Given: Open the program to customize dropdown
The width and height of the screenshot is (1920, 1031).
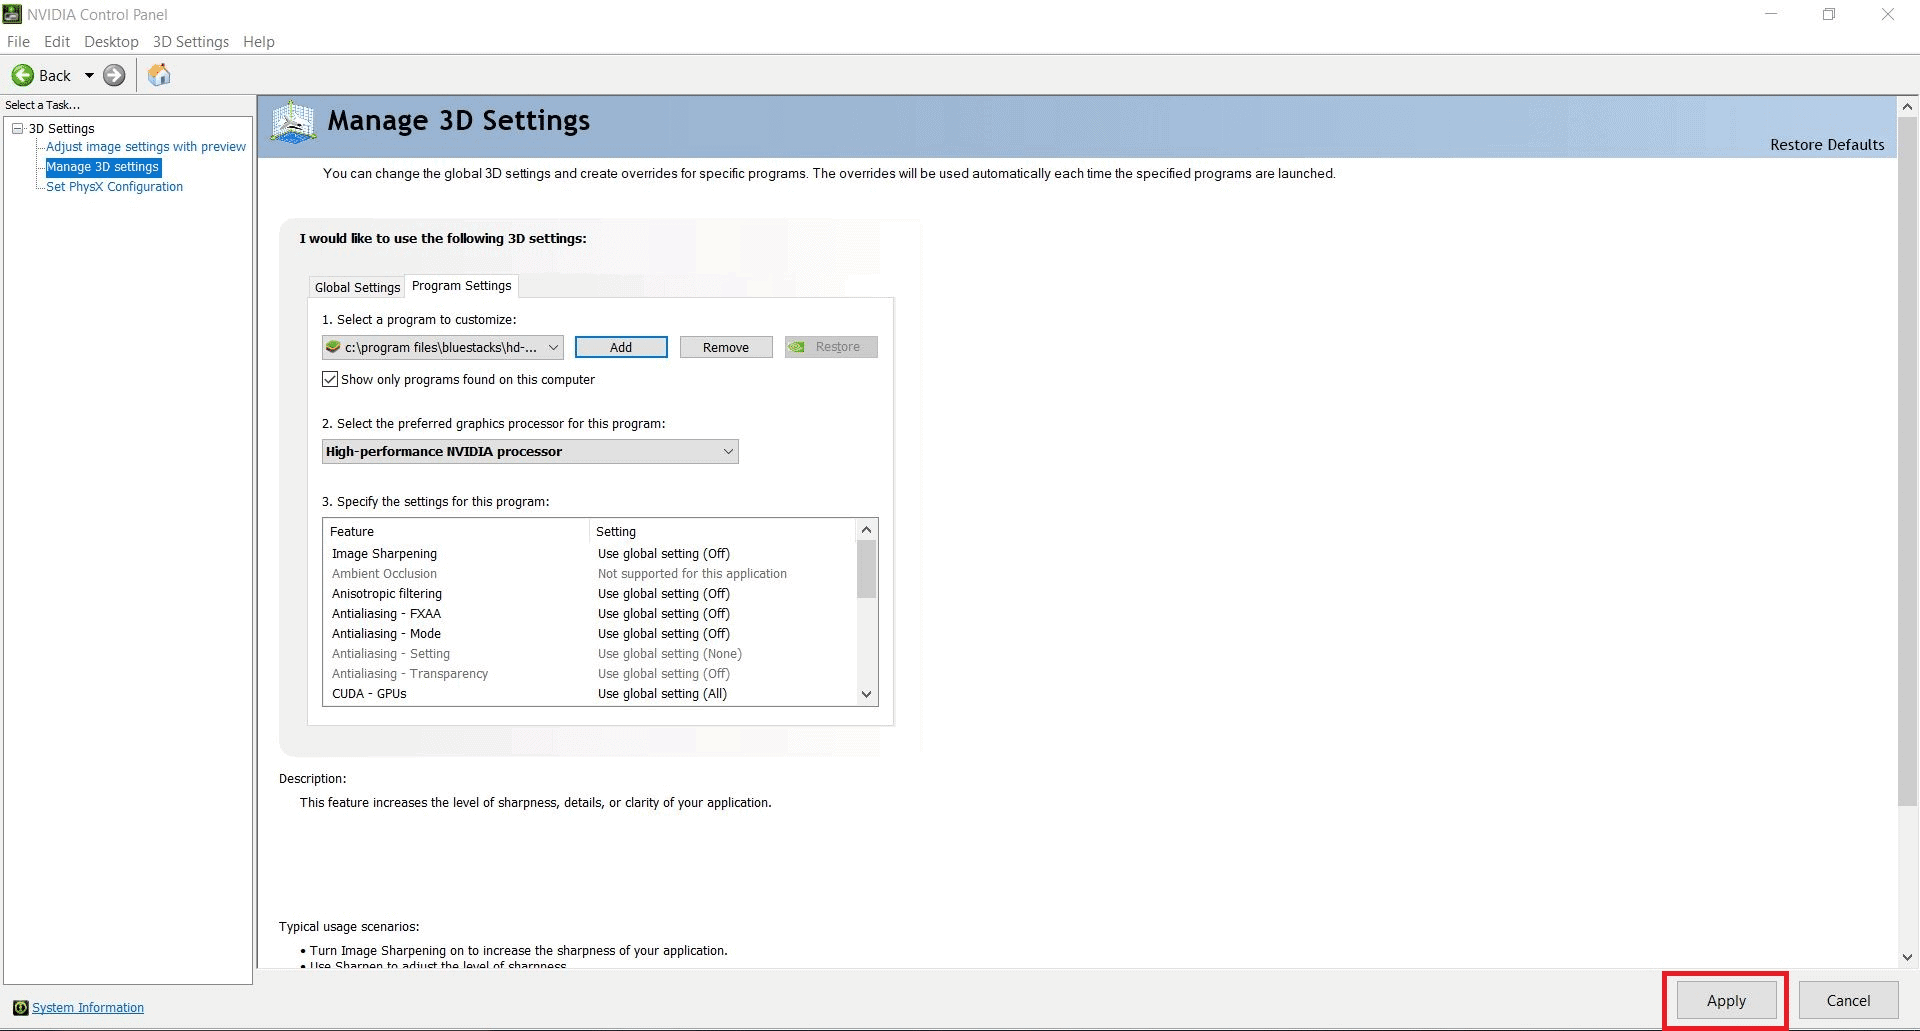Looking at the screenshot, I should (442, 347).
